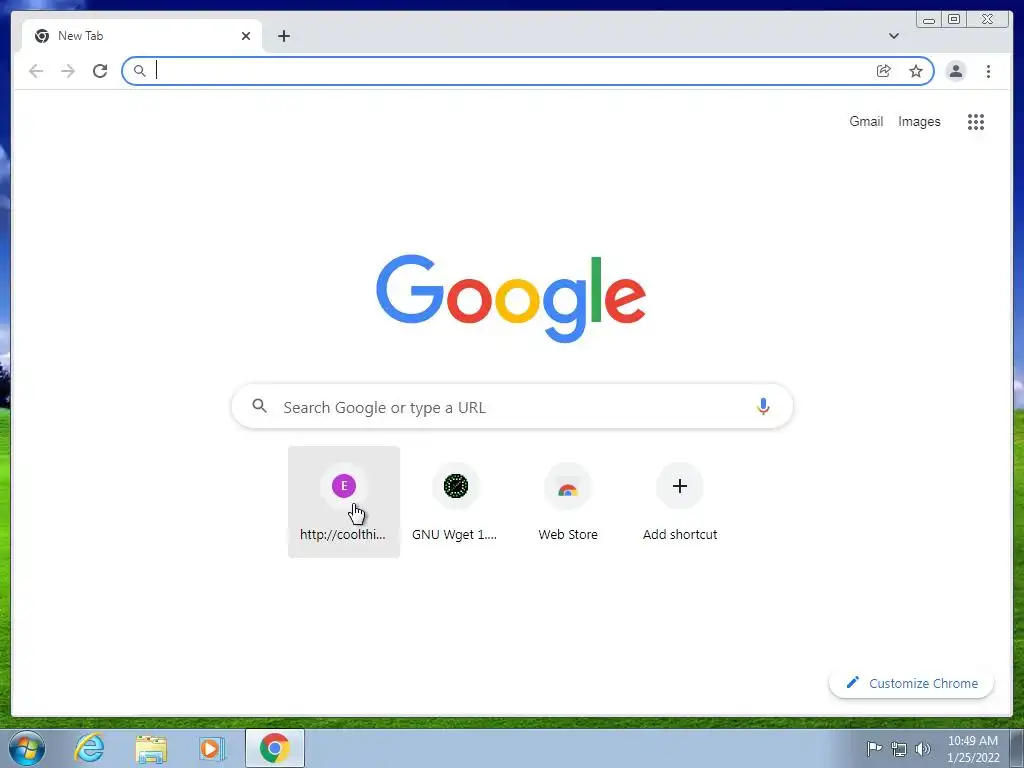Click the Customize Chrome button
1024x768 pixels.
(x=912, y=683)
